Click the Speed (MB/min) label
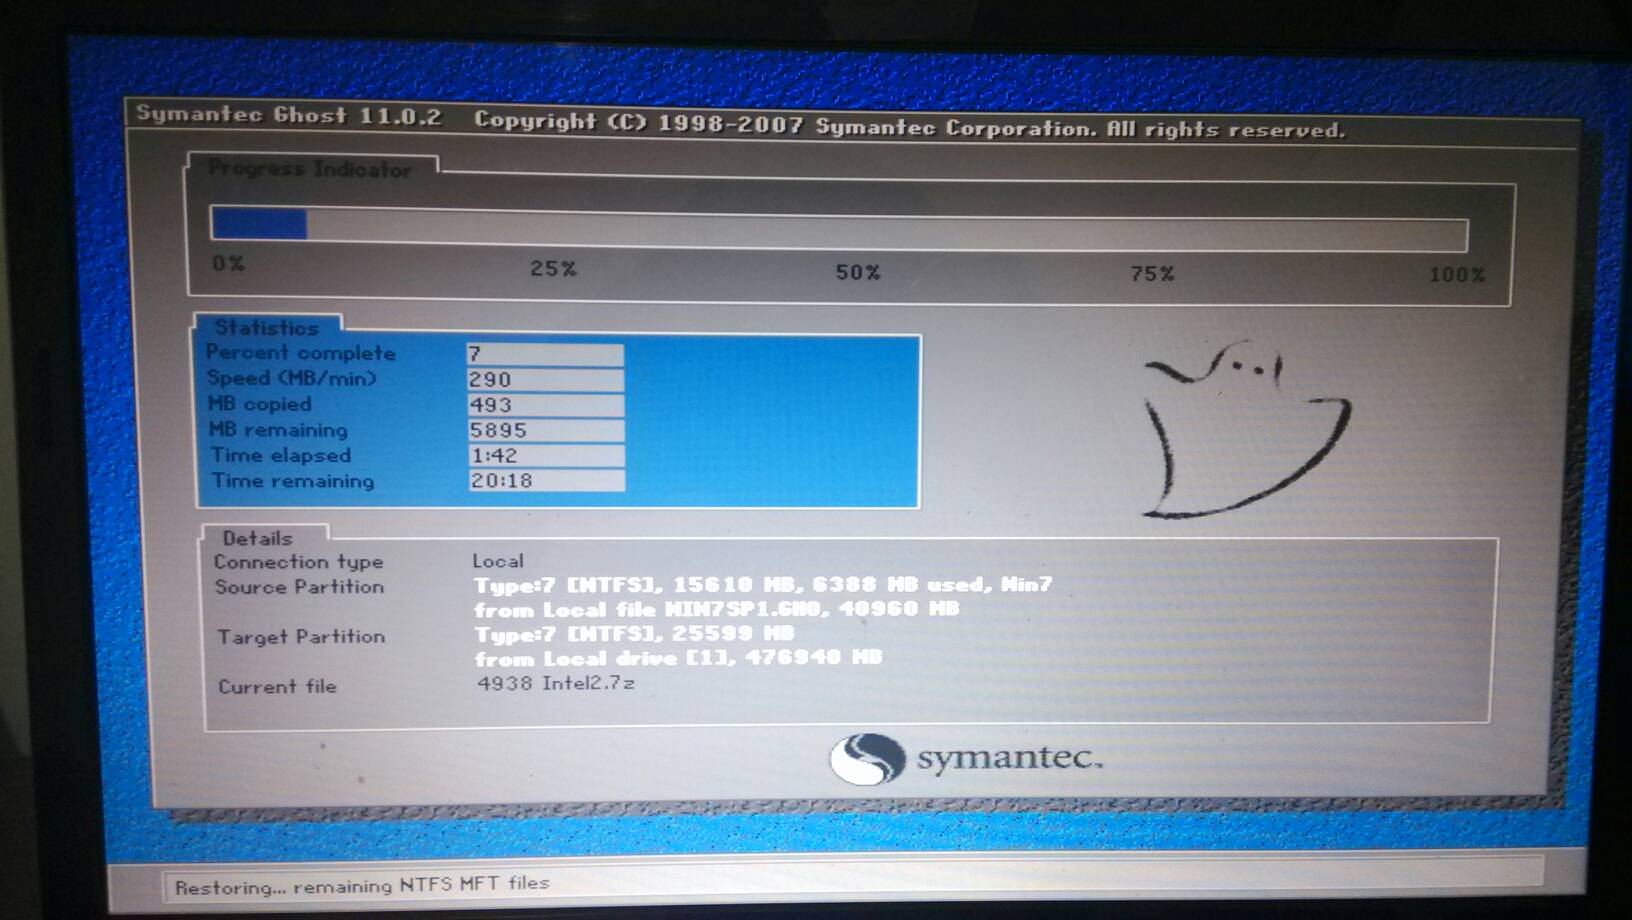Screen dimensions: 1632x920 point(292,378)
